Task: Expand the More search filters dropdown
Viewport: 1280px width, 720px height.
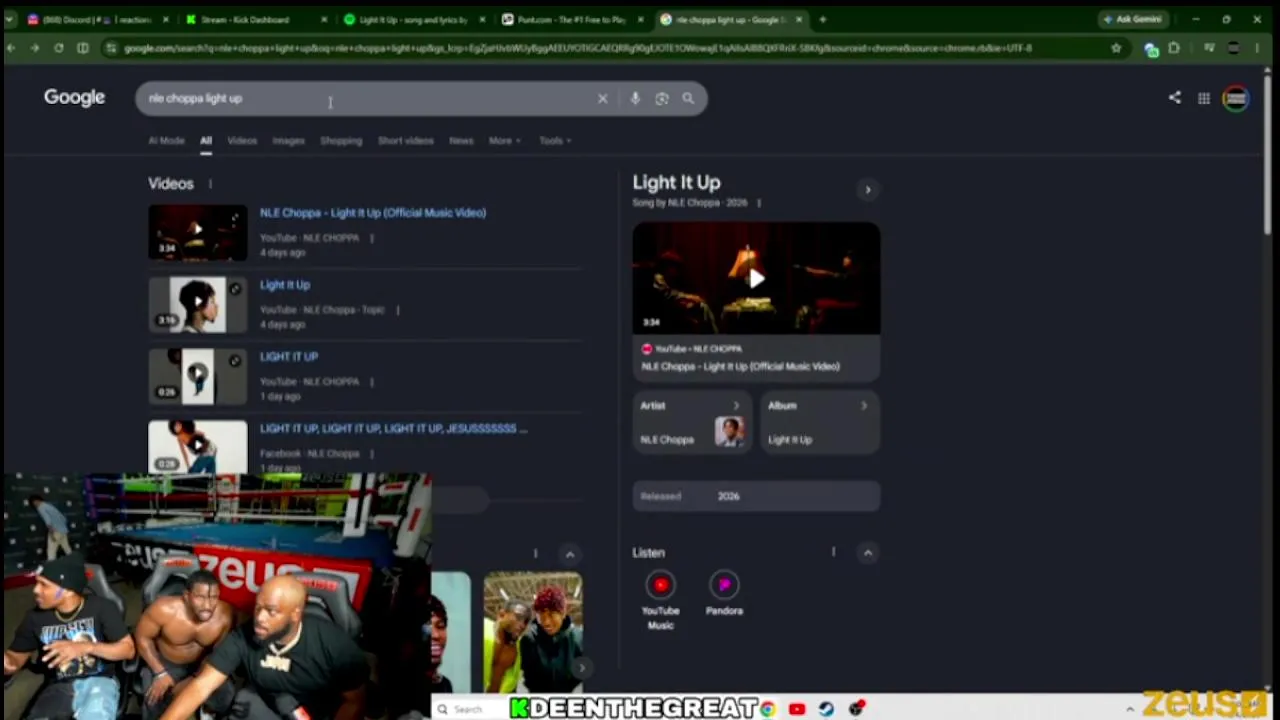Action: (x=504, y=141)
